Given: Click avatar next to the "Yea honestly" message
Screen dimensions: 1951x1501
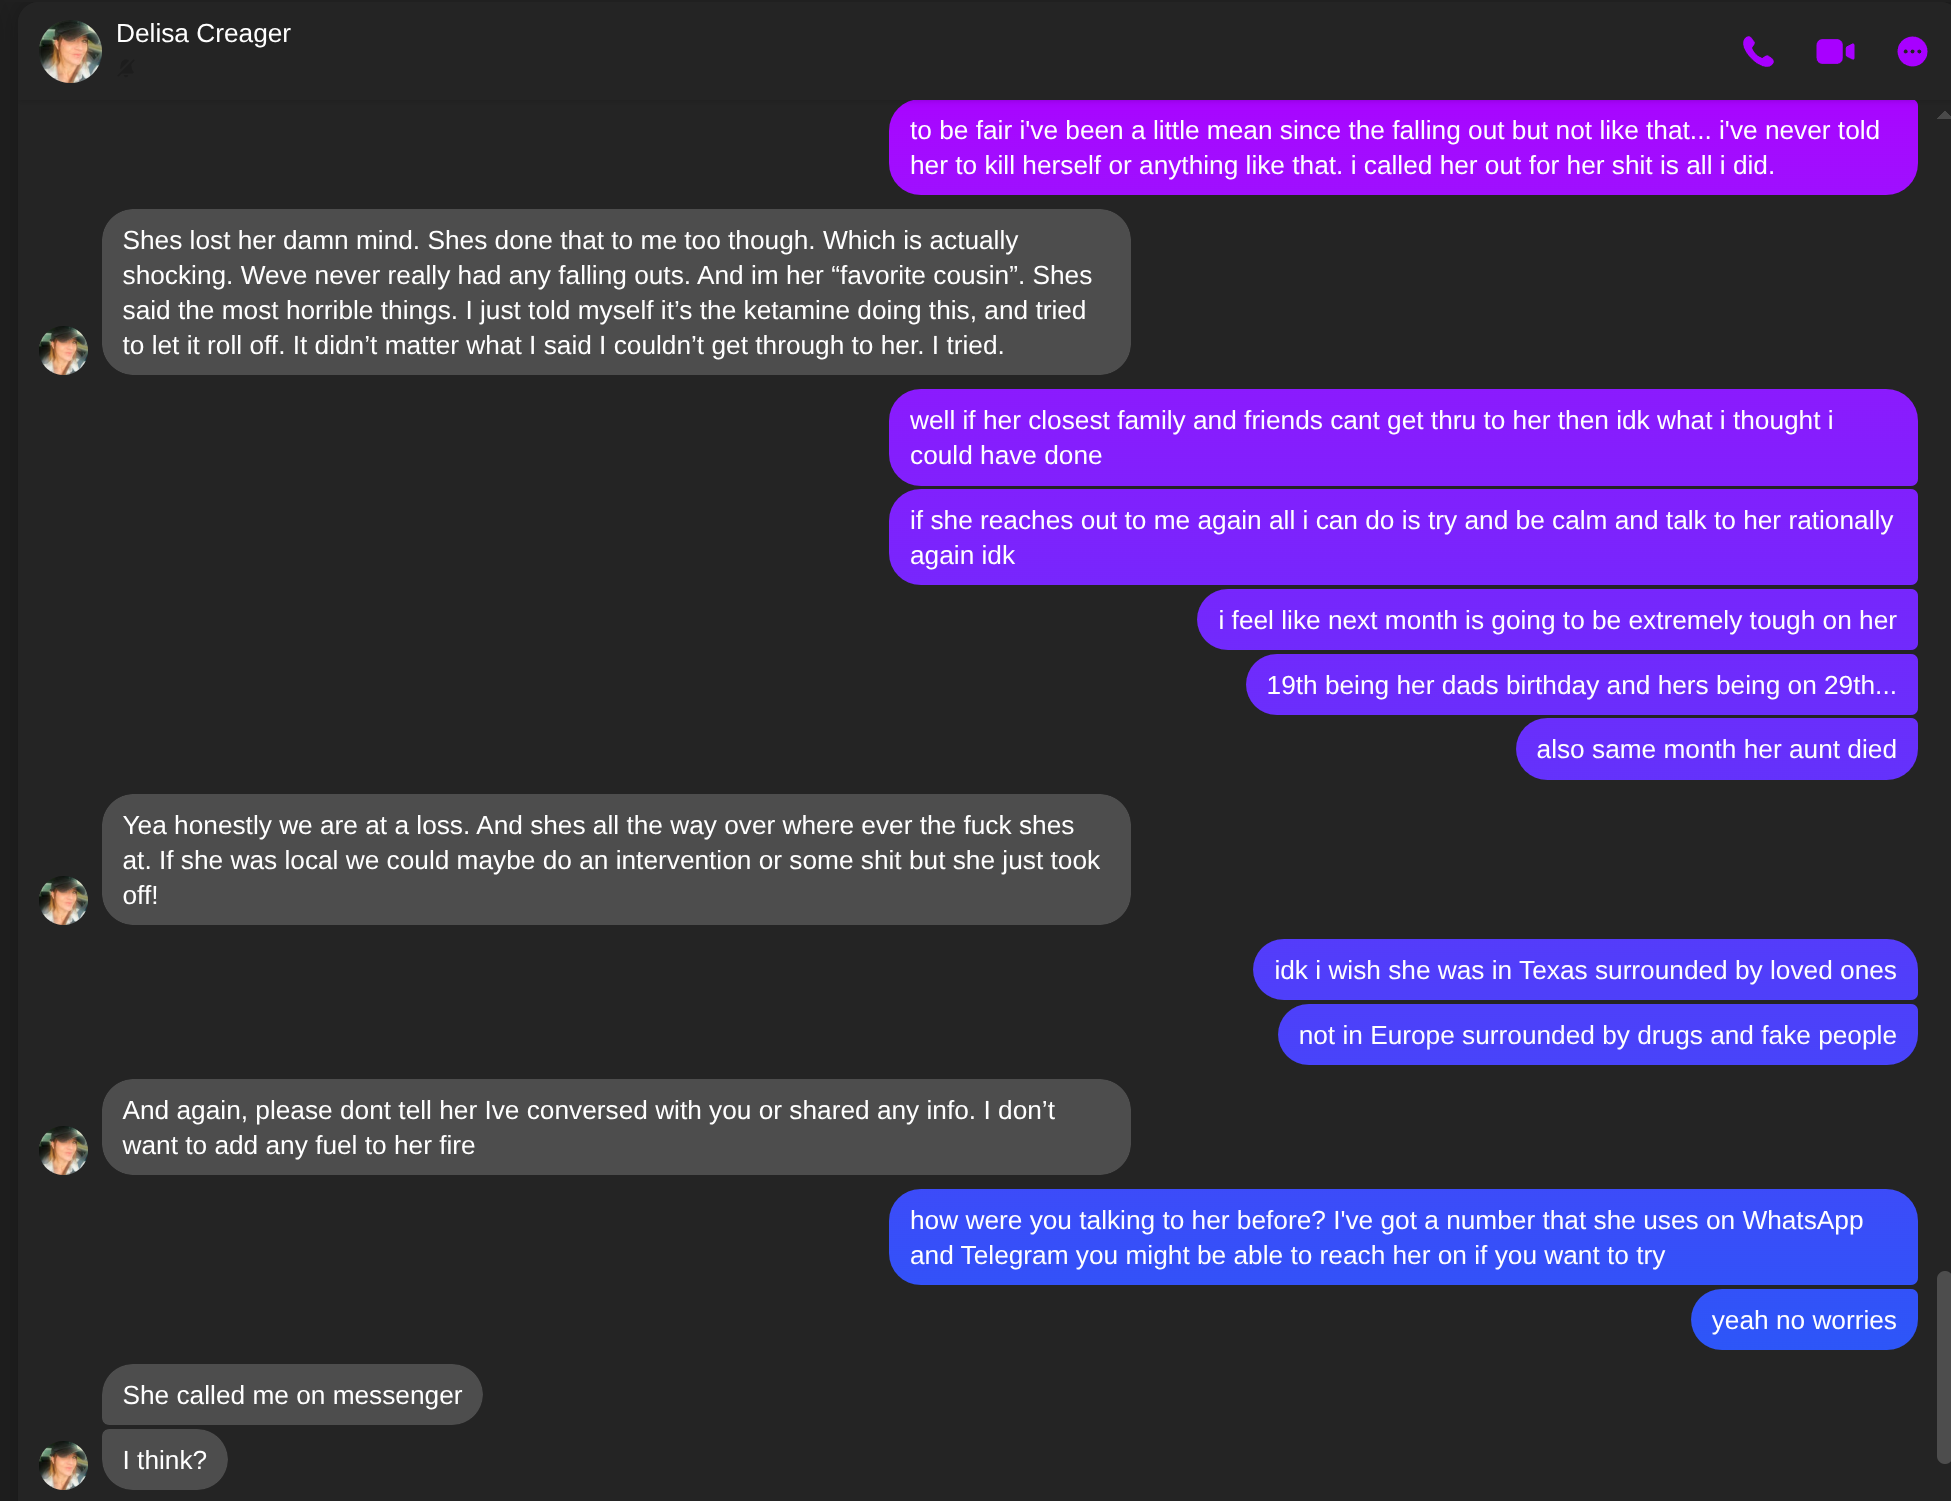Looking at the screenshot, I should click(63, 900).
